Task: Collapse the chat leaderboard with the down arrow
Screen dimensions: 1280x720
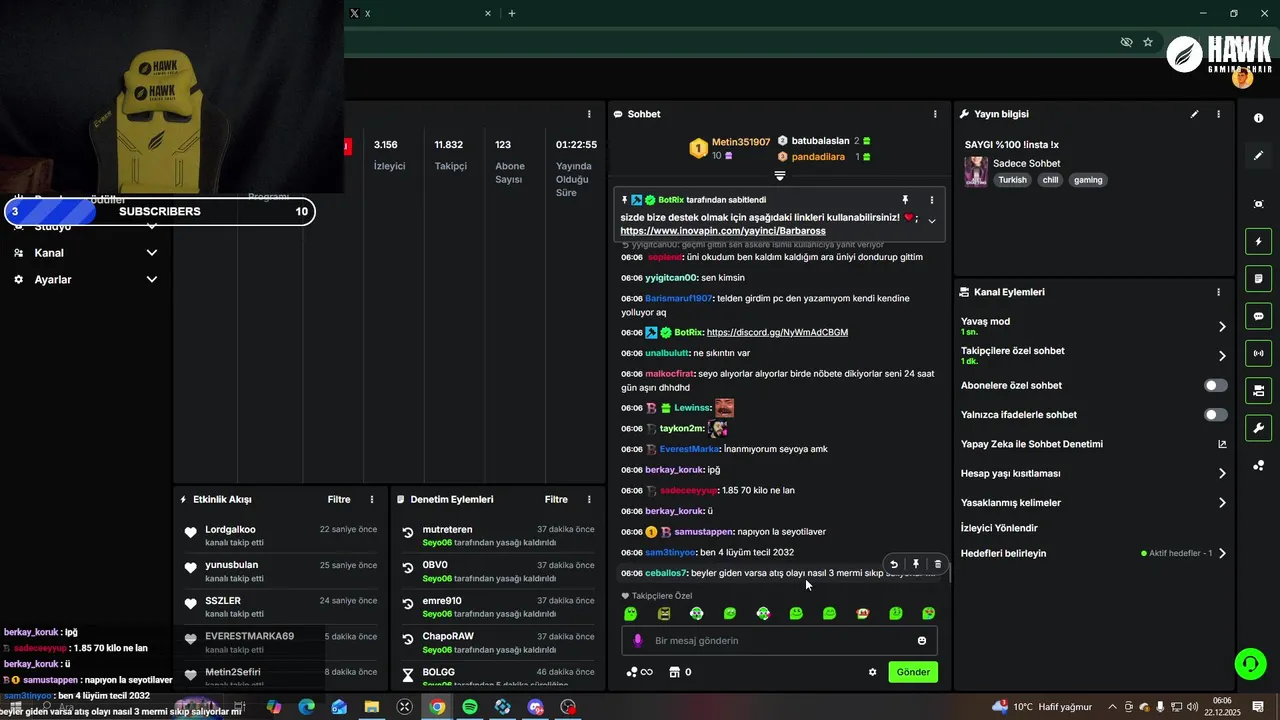Action: pyautogui.click(x=780, y=176)
